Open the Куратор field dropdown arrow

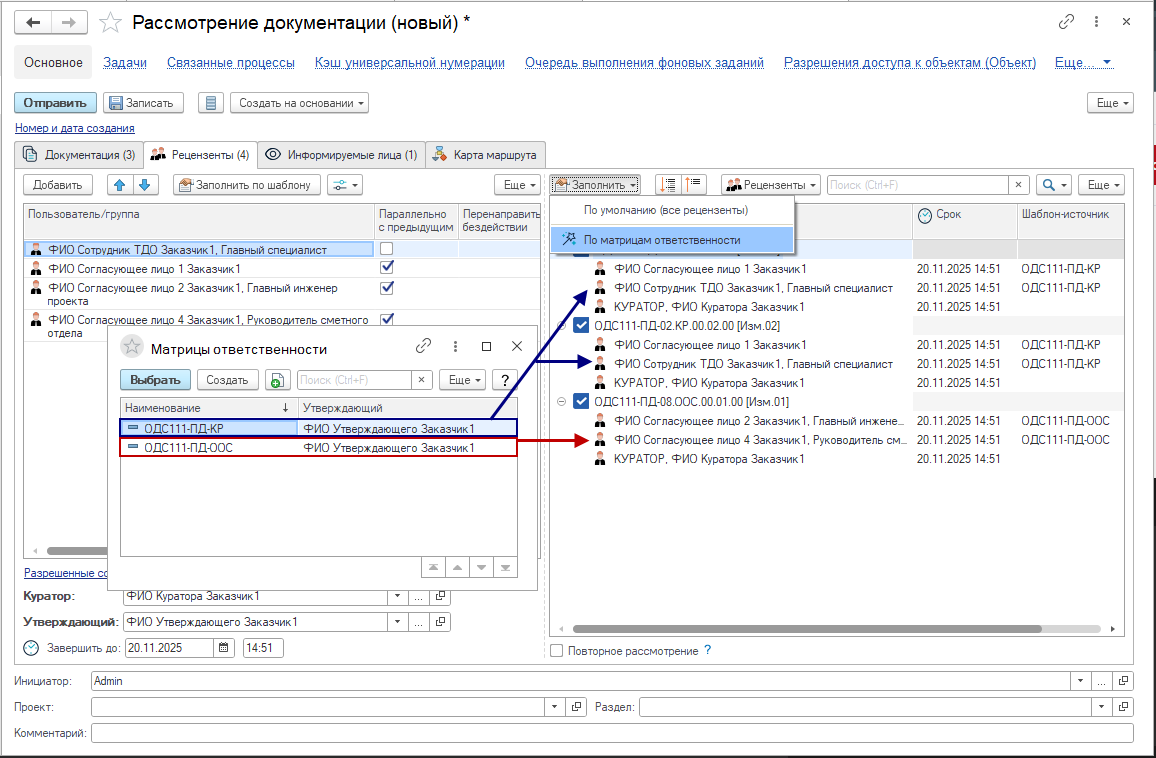pyautogui.click(x=397, y=596)
